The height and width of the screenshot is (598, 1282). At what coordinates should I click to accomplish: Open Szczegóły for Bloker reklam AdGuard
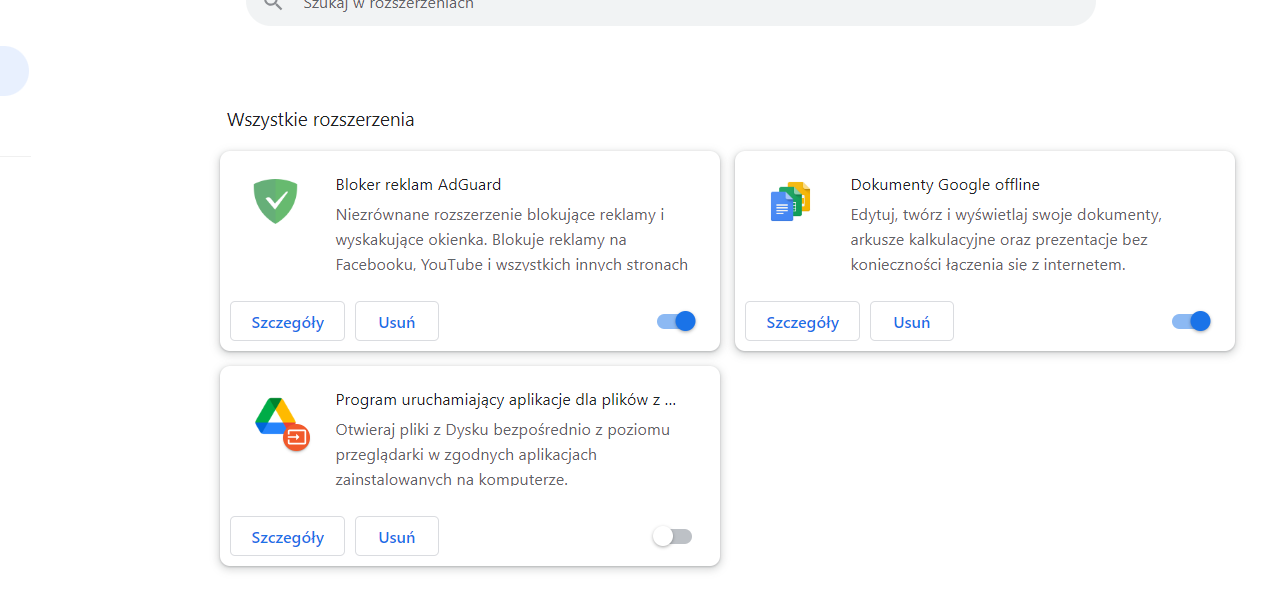click(x=287, y=321)
